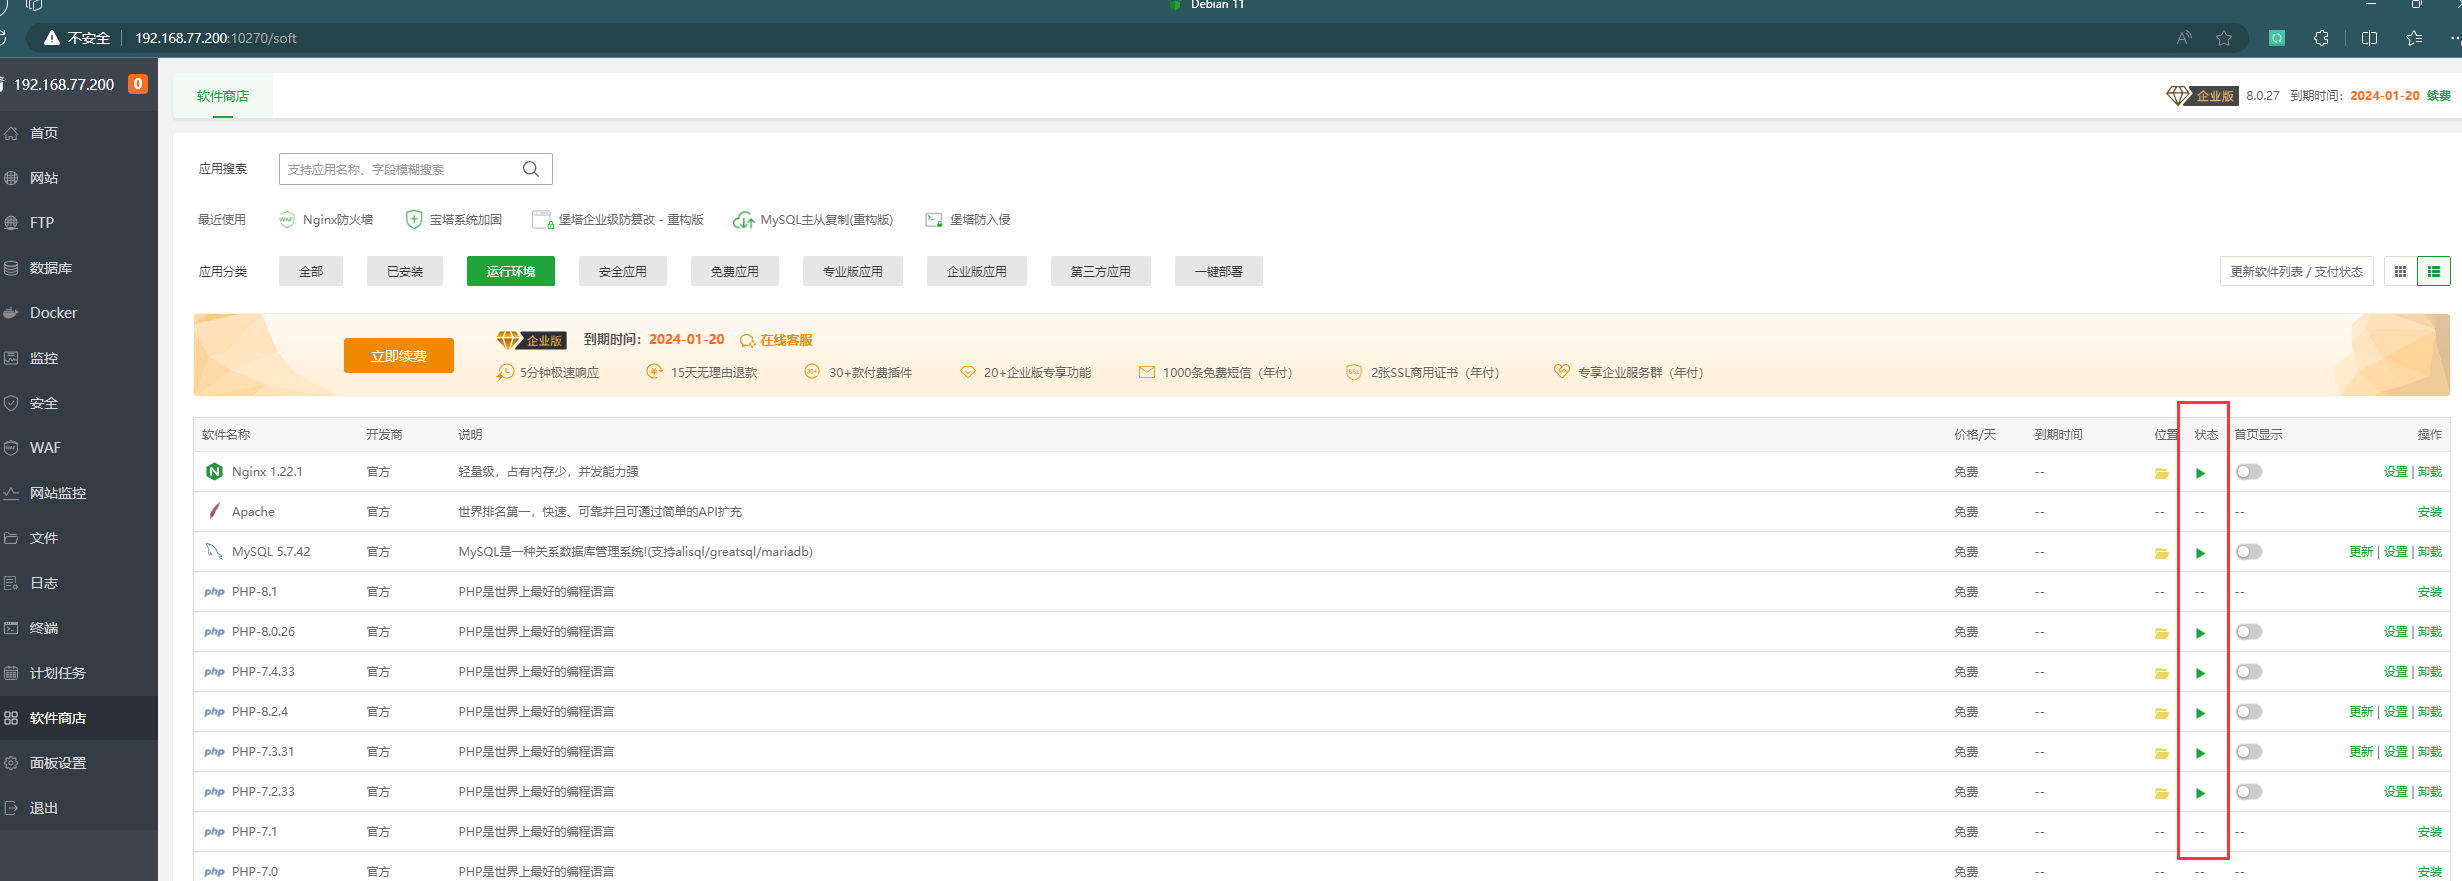
Task: Open recently used MySQL主从复制 shortcut
Action: pyautogui.click(x=813, y=220)
